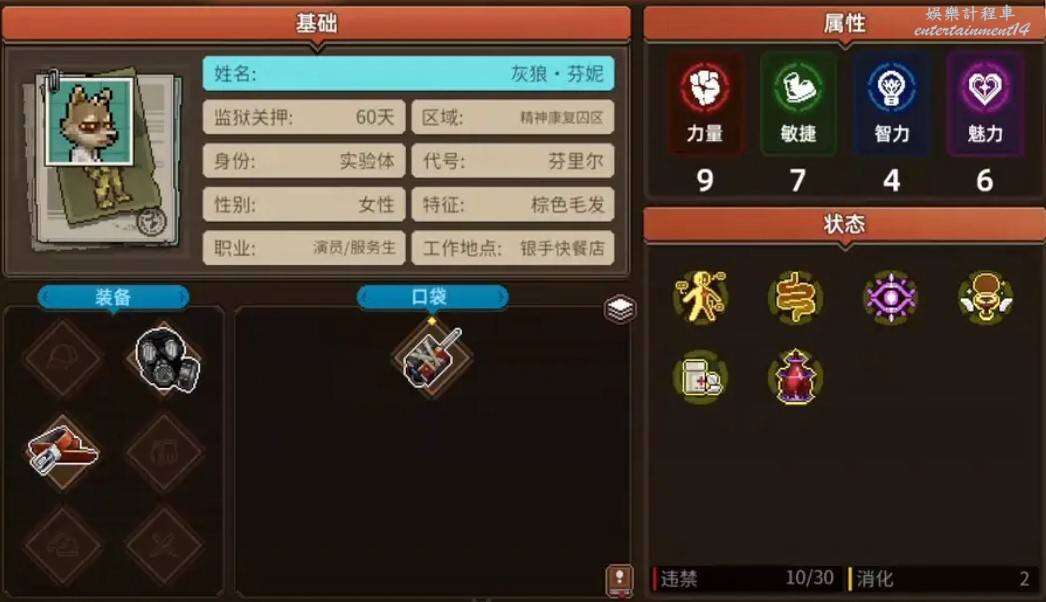Screen dimensions: 1046x602
Task: Click the red potion jar status icon
Action: (x=795, y=377)
